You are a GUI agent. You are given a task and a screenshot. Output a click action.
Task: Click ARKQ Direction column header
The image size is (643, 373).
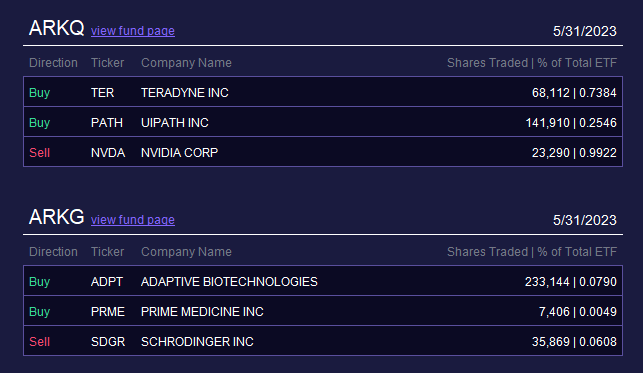(53, 63)
